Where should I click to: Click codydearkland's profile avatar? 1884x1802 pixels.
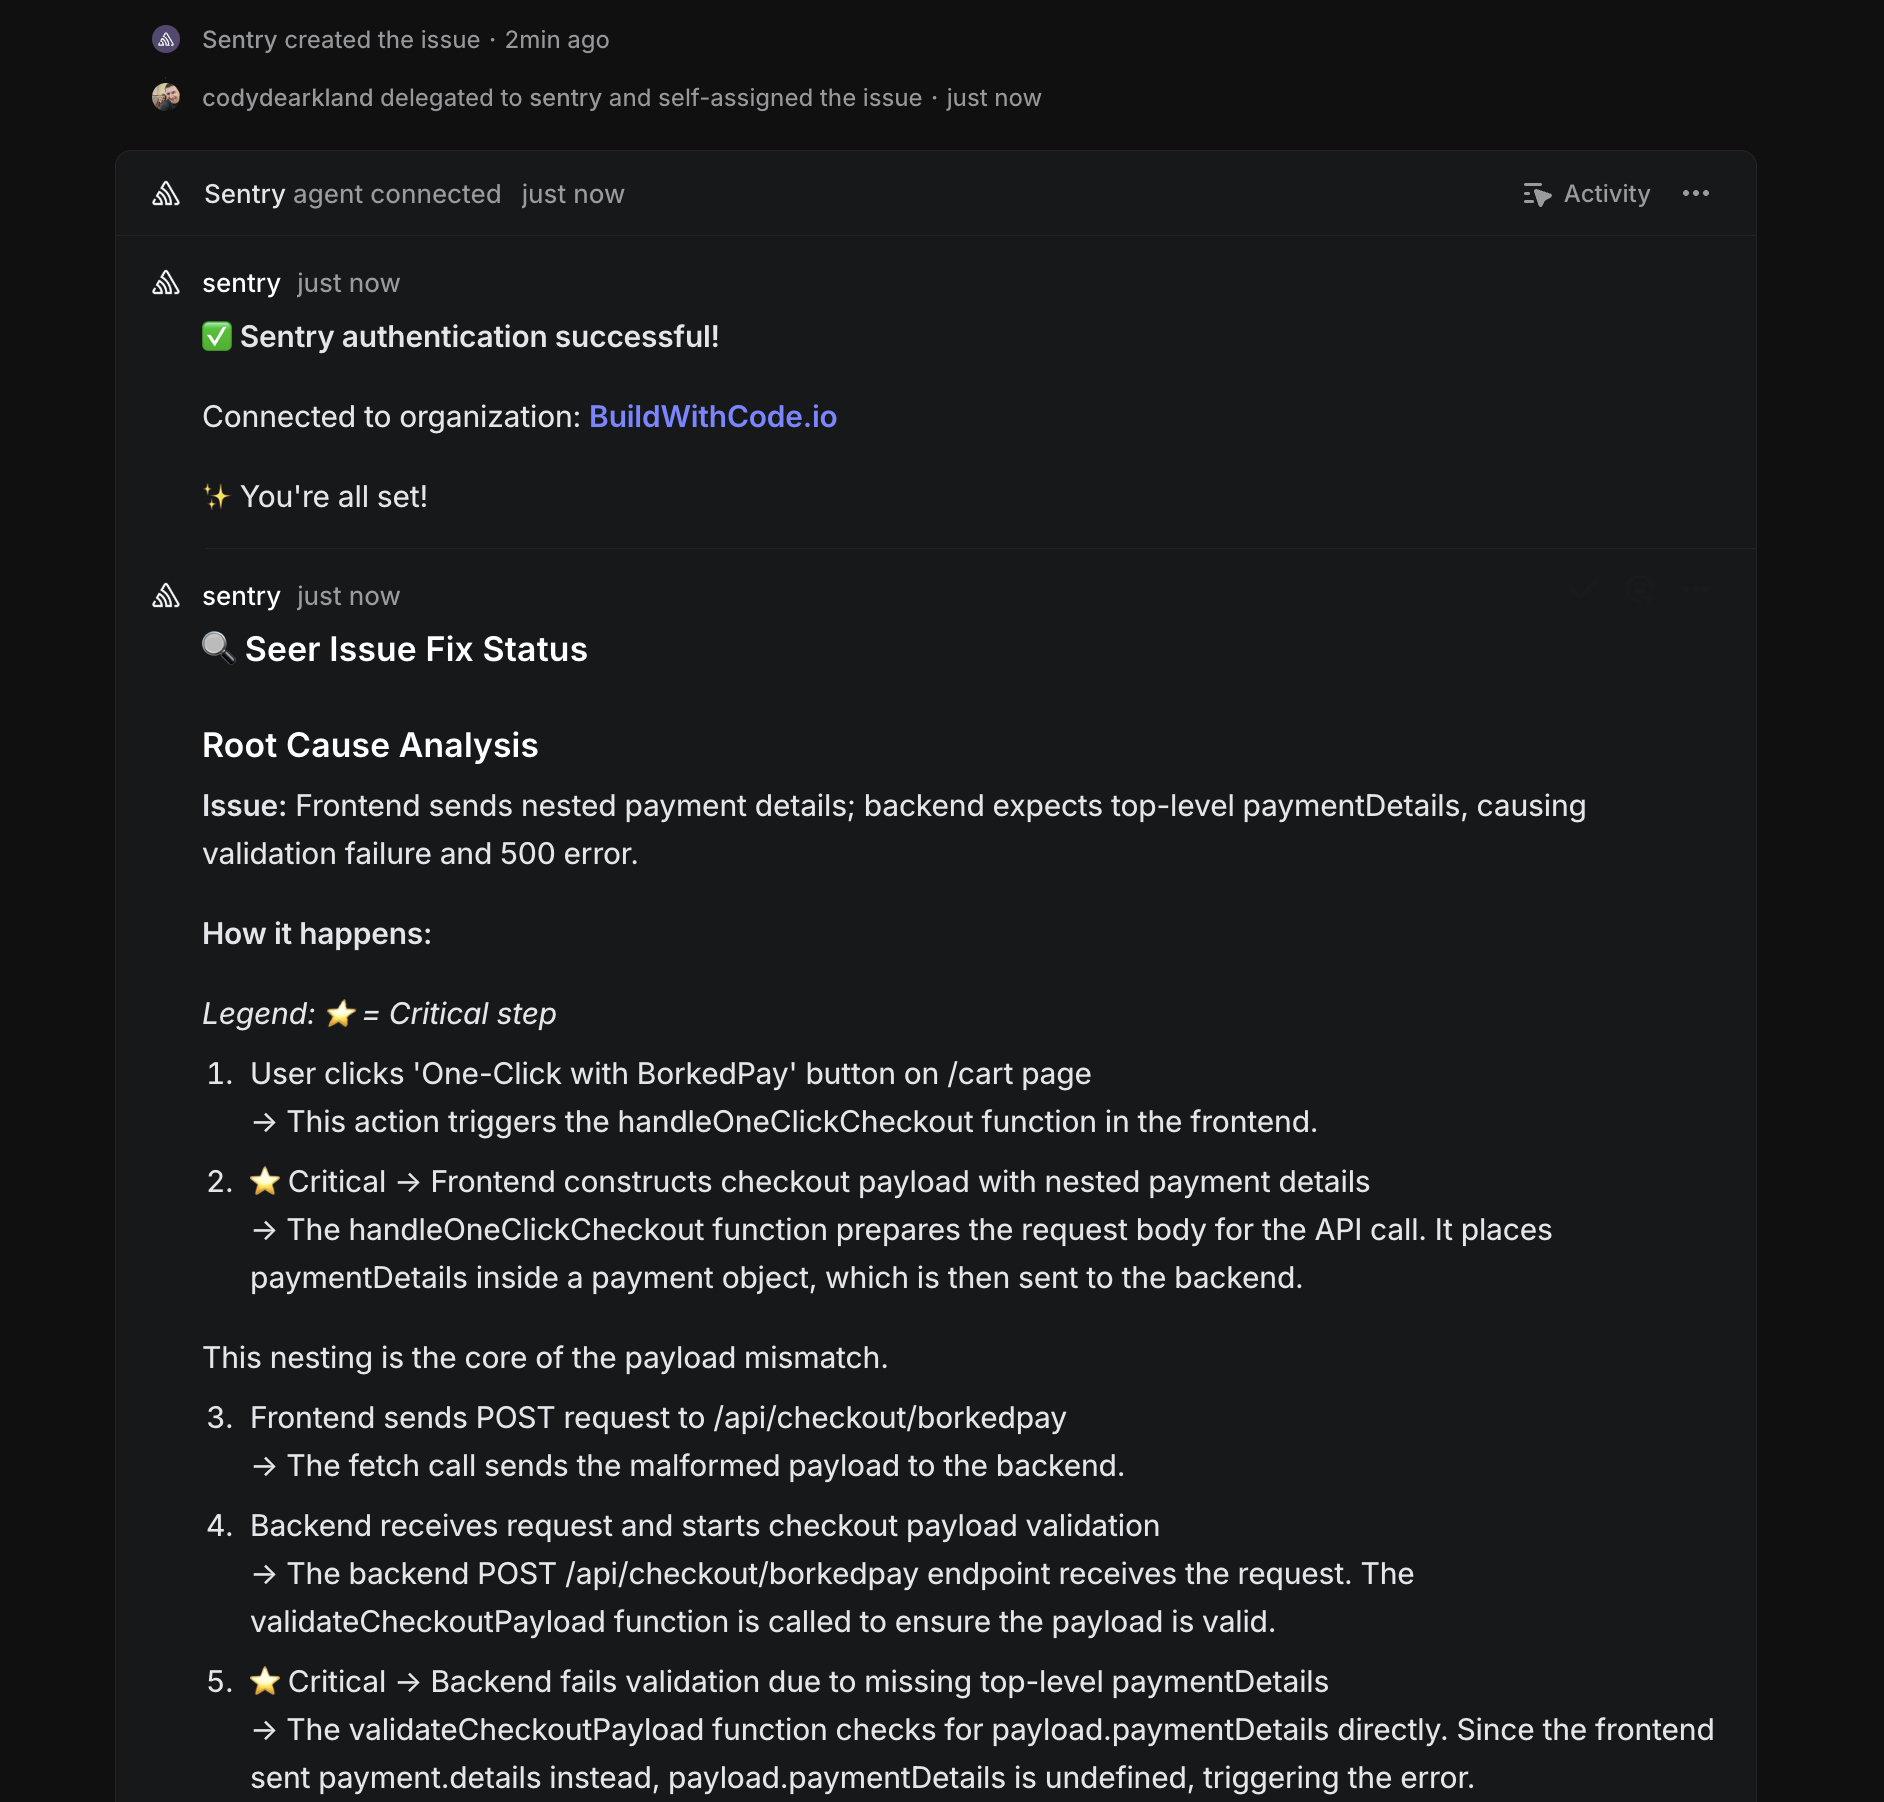point(166,97)
